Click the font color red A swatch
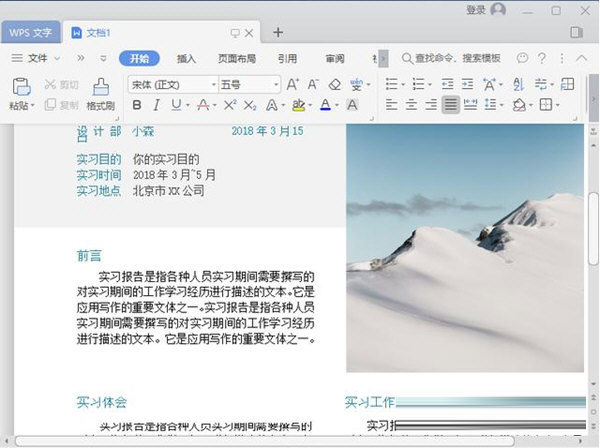 click(324, 105)
